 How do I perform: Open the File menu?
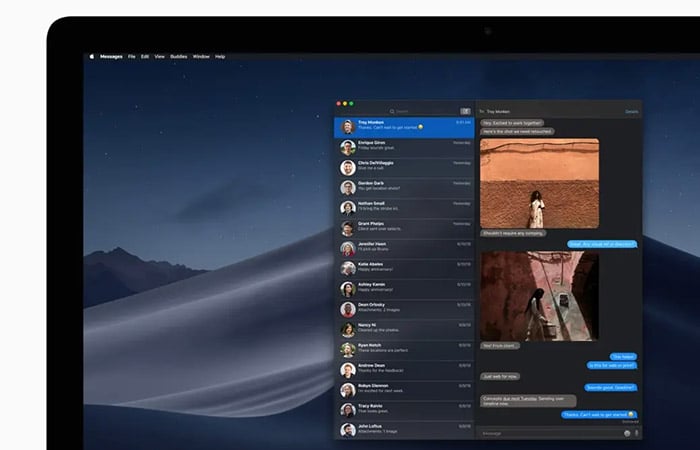pyautogui.click(x=132, y=57)
